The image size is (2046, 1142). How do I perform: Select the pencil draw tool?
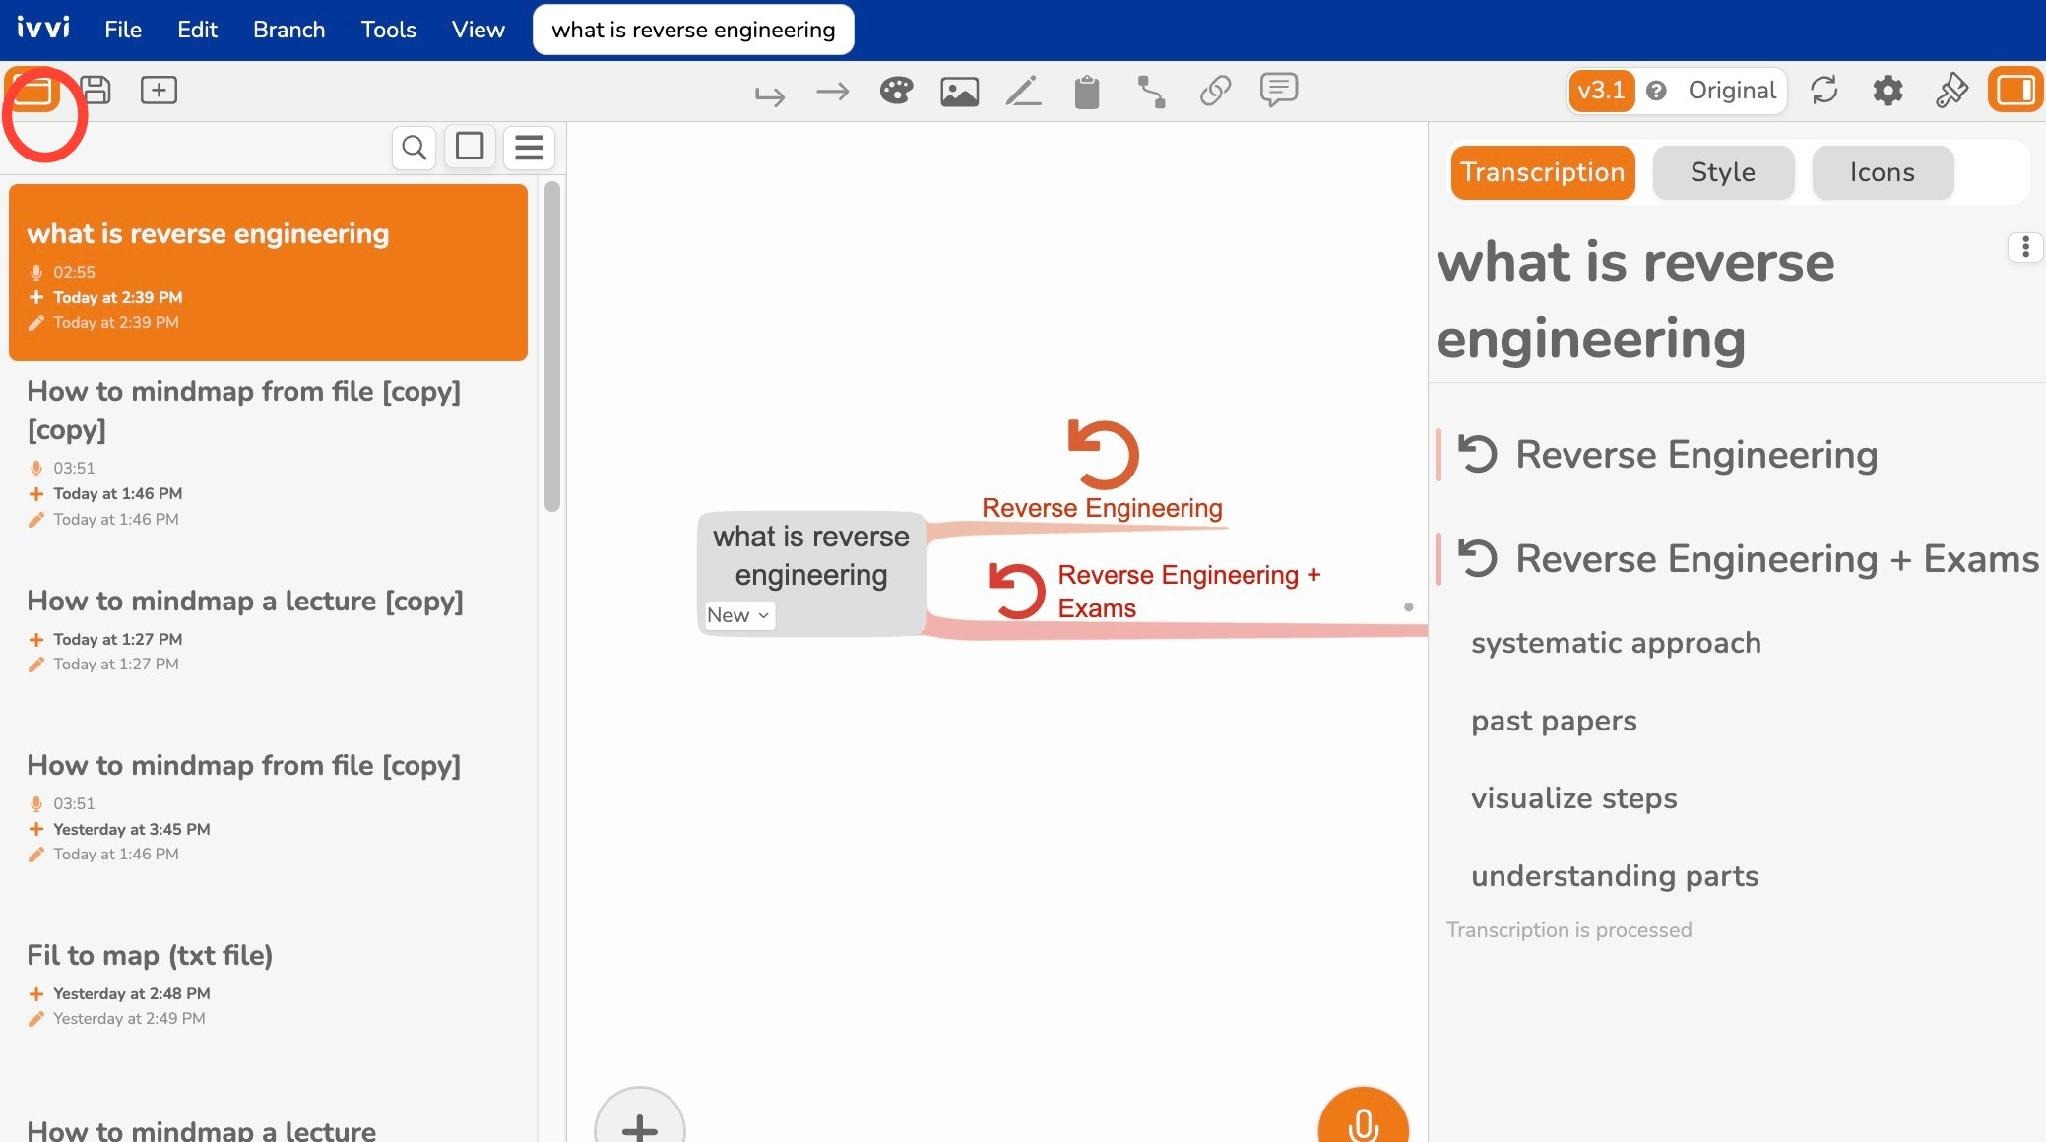pos(1023,91)
